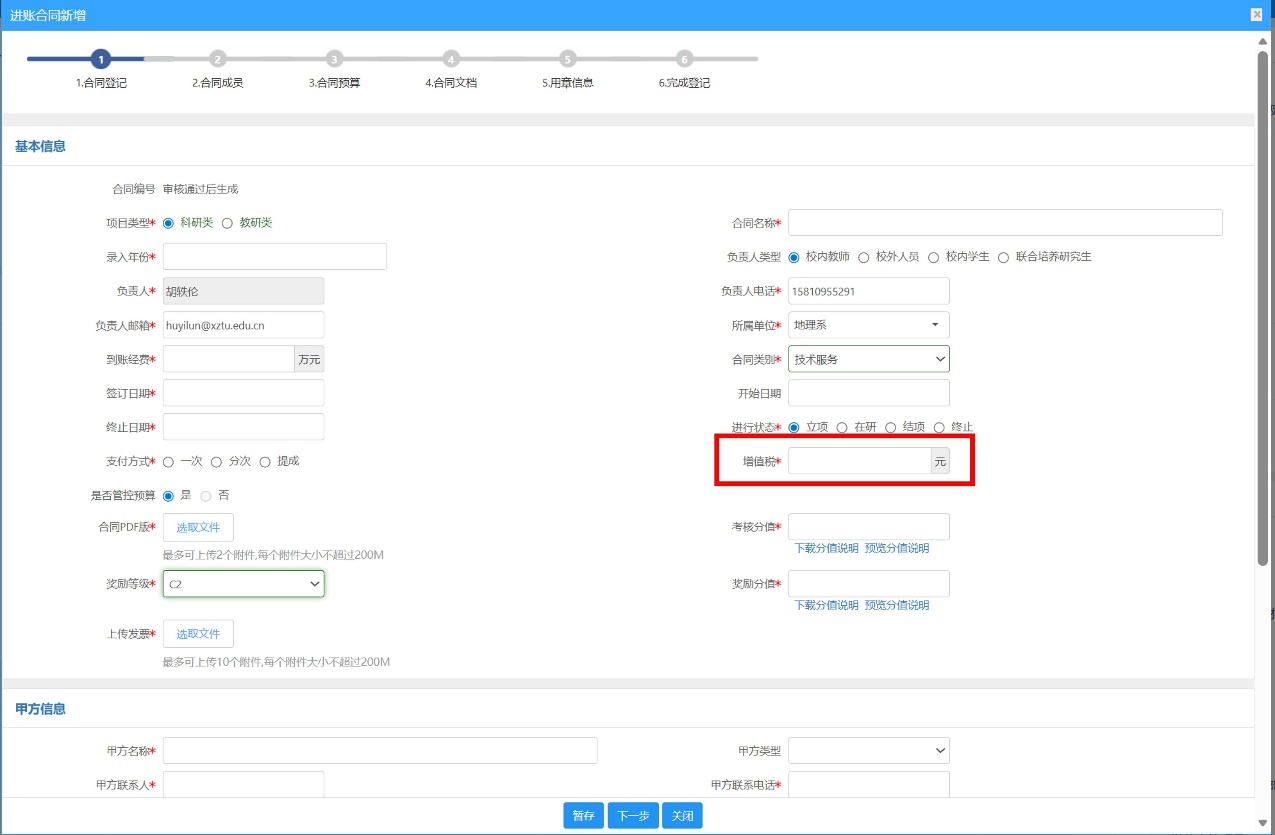Screen dimensions: 1275x835
Task: Click step 6 完成登记 circle icon
Action: 684,59
